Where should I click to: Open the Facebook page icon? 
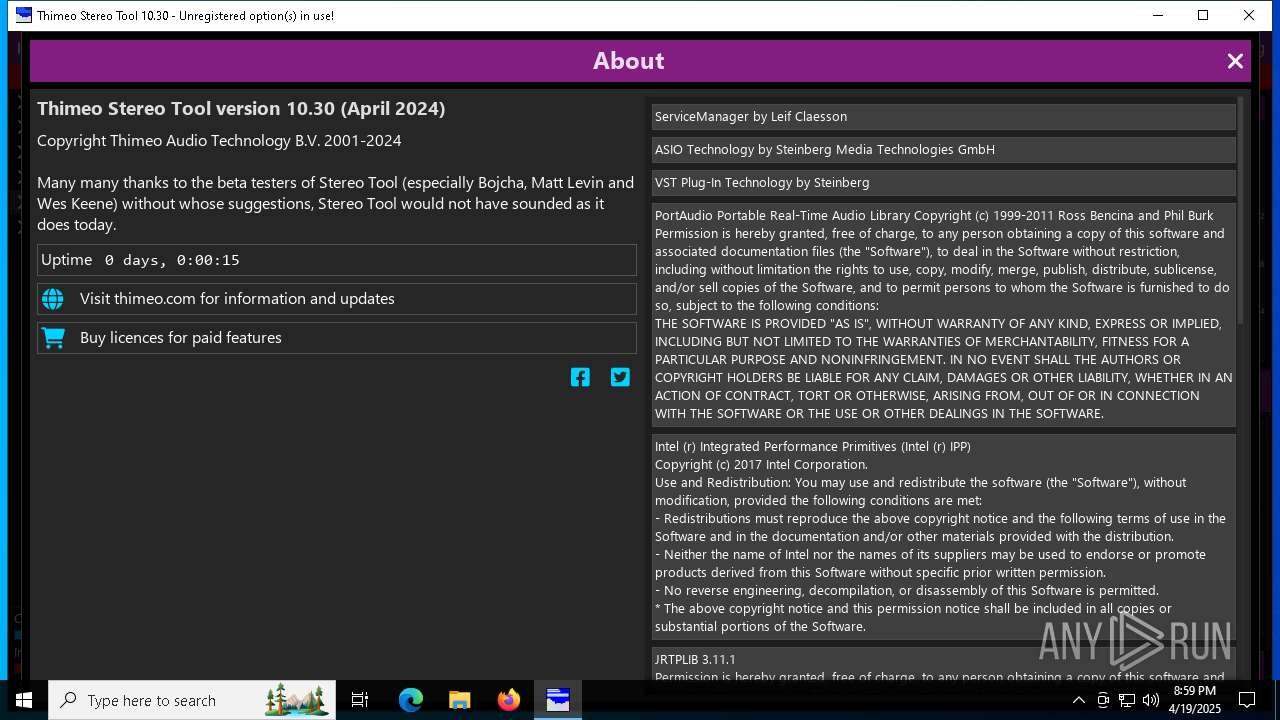tap(580, 377)
